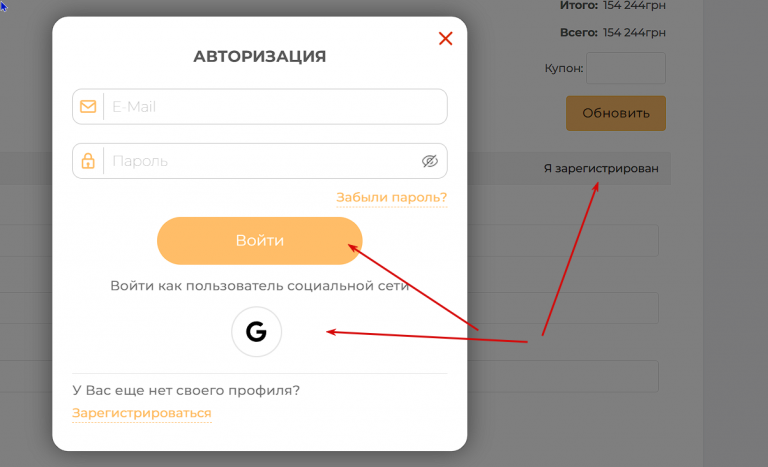Open the Зарегистрироваться registration link
The image size is (768, 467).
(x=142, y=413)
